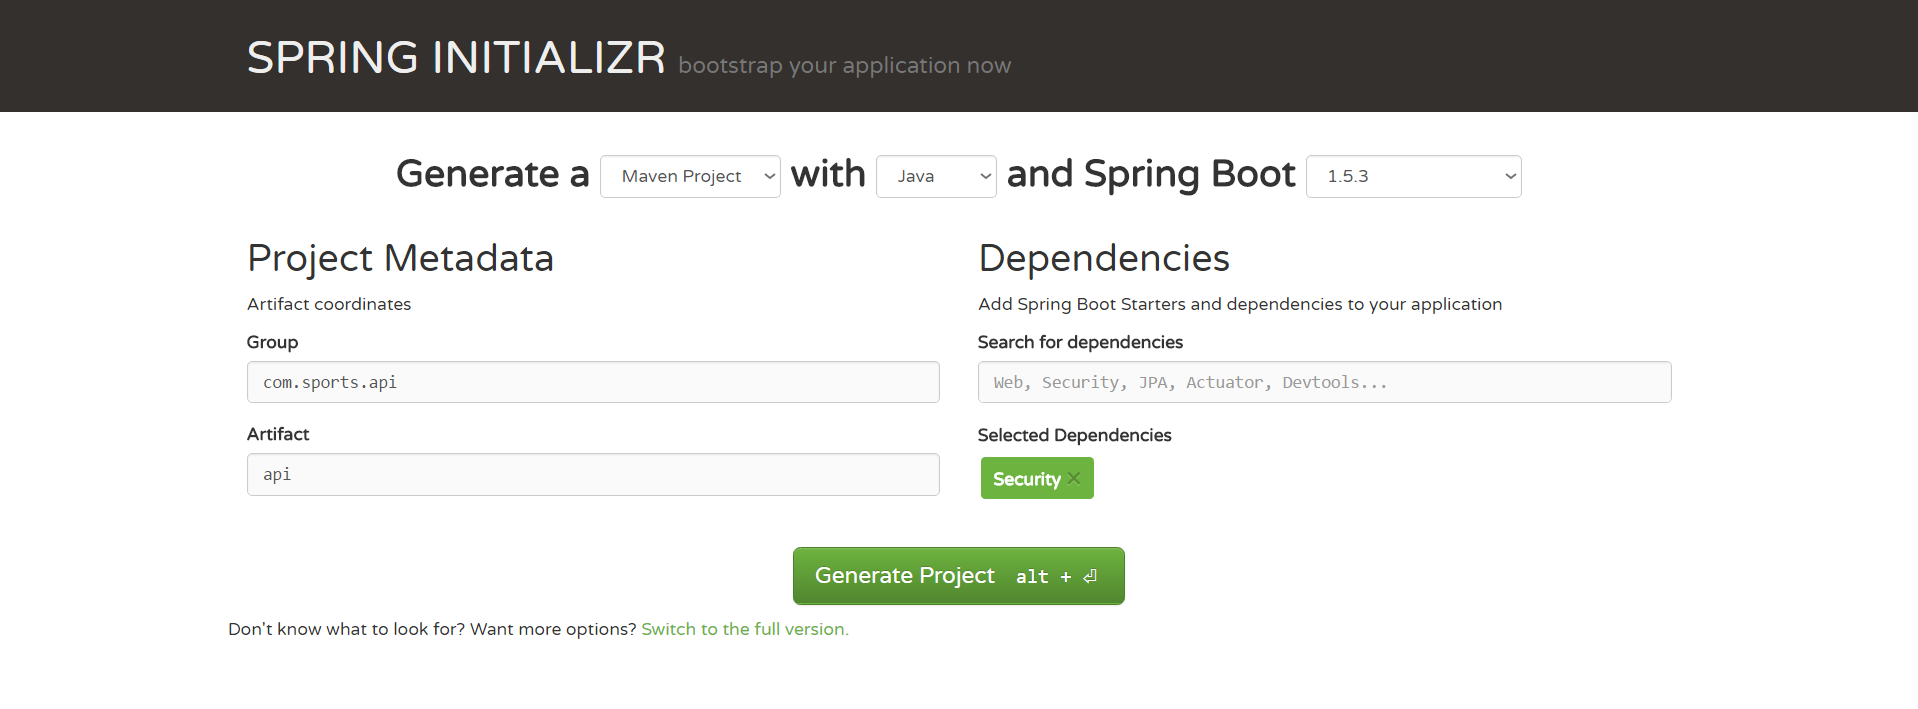Click the Project Metadata heading
This screenshot has height=709, width=1918.
click(x=400, y=258)
